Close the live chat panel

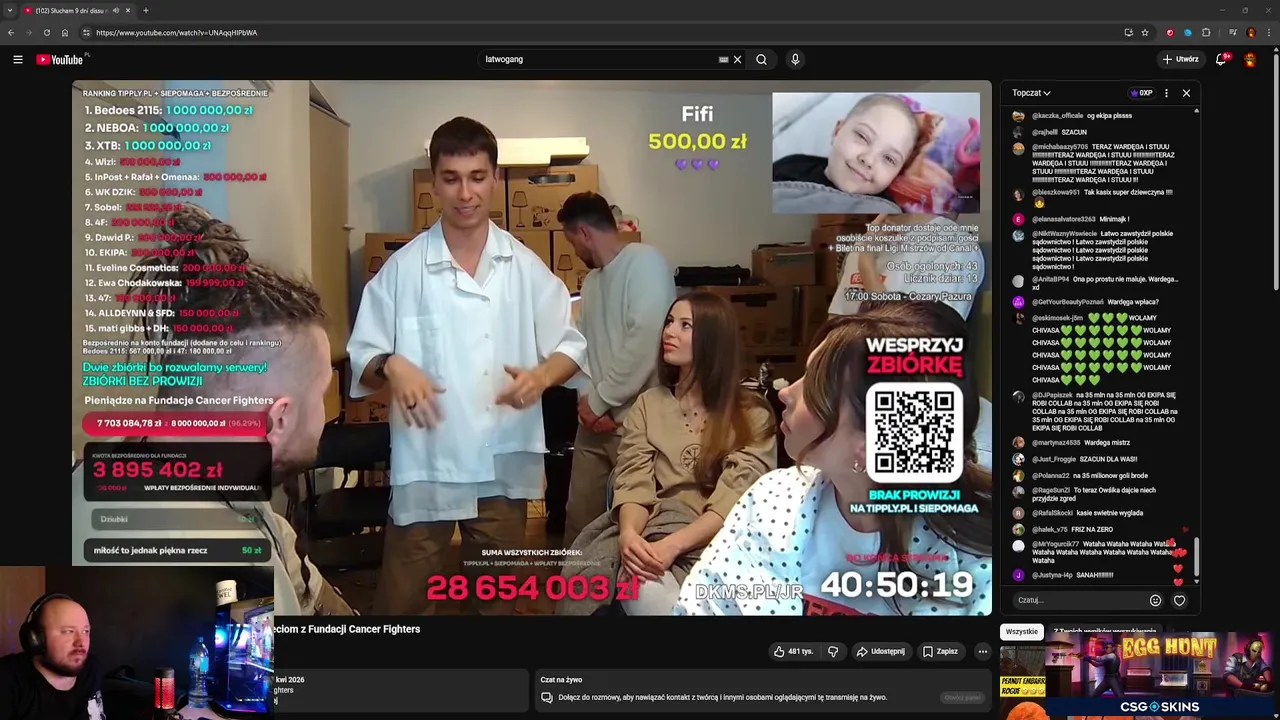pos(1186,93)
